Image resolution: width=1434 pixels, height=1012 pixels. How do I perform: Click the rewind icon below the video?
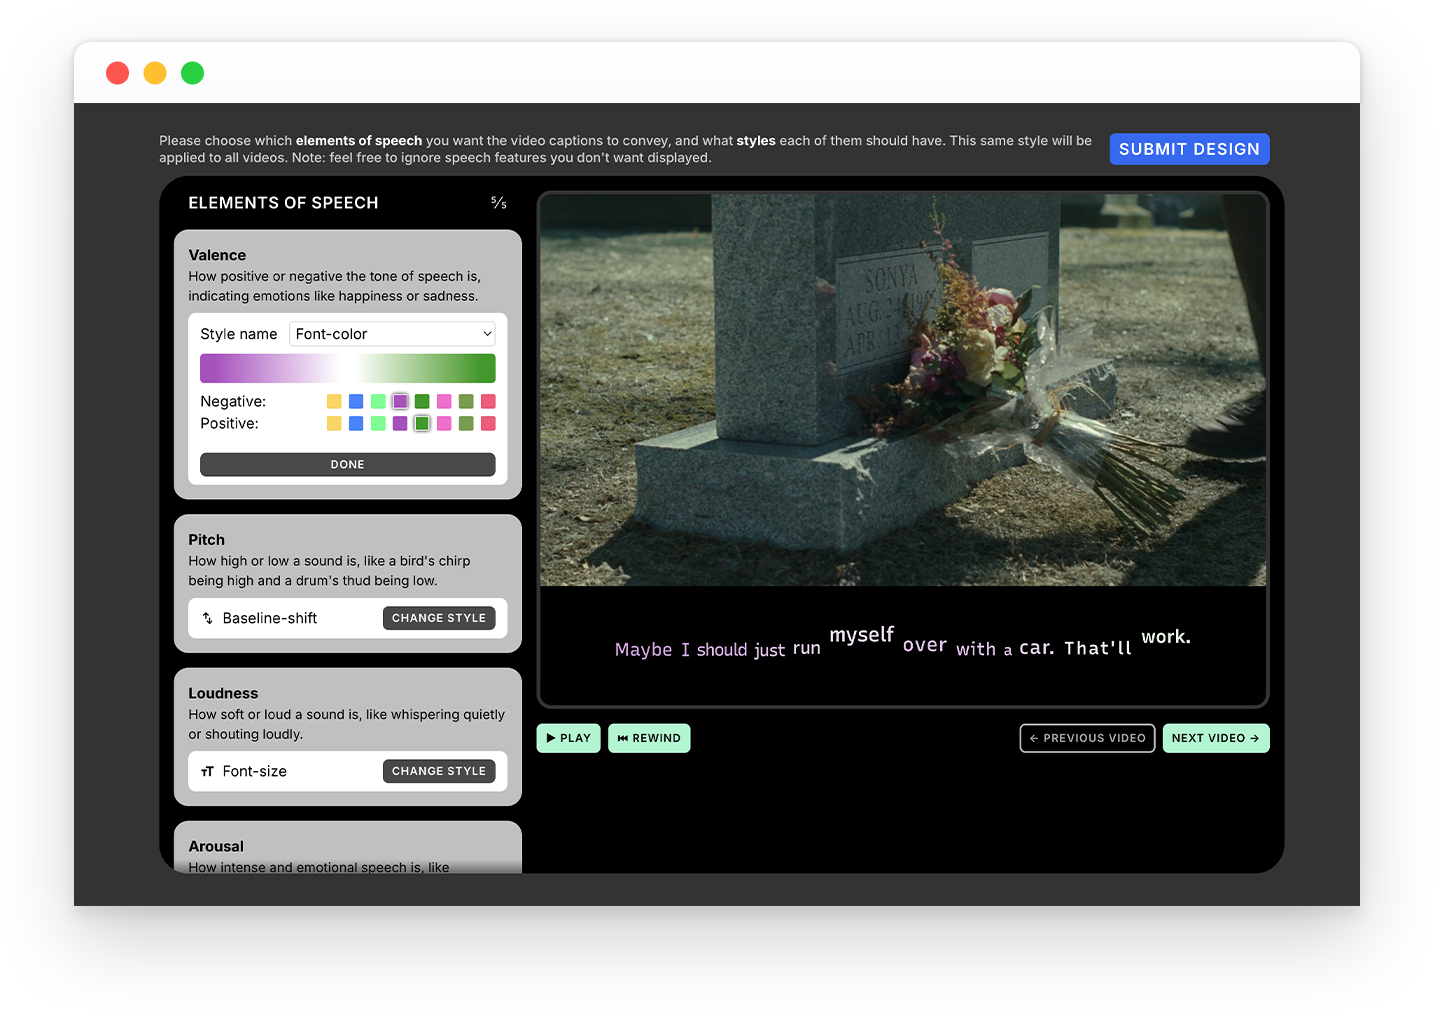[625, 738]
